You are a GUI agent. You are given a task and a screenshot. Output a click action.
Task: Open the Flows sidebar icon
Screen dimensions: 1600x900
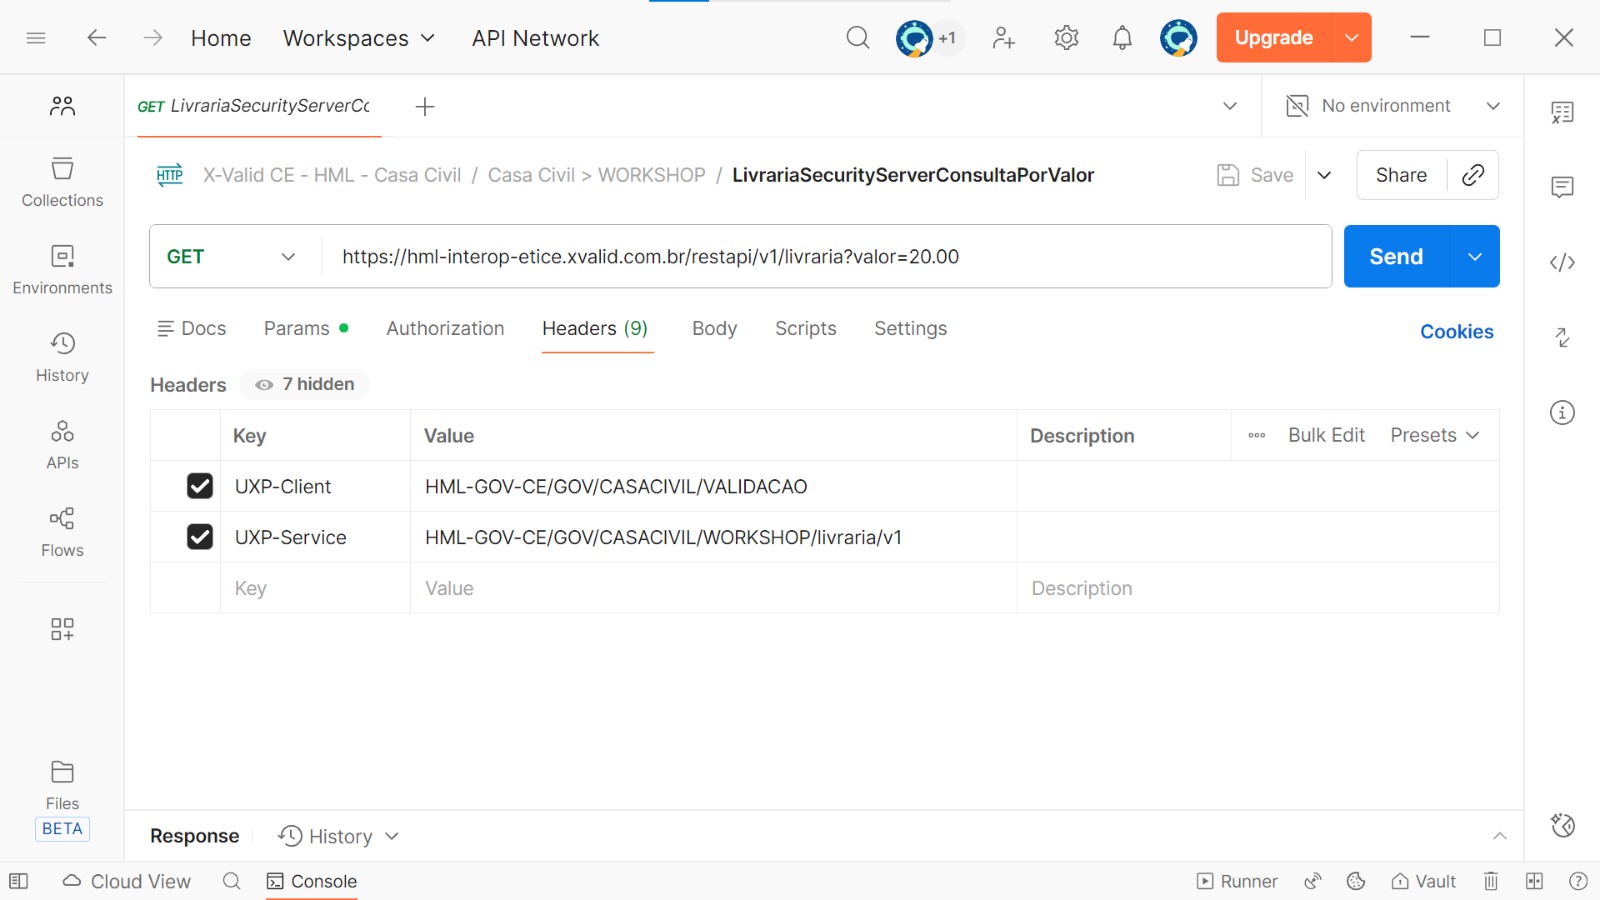pos(62,532)
